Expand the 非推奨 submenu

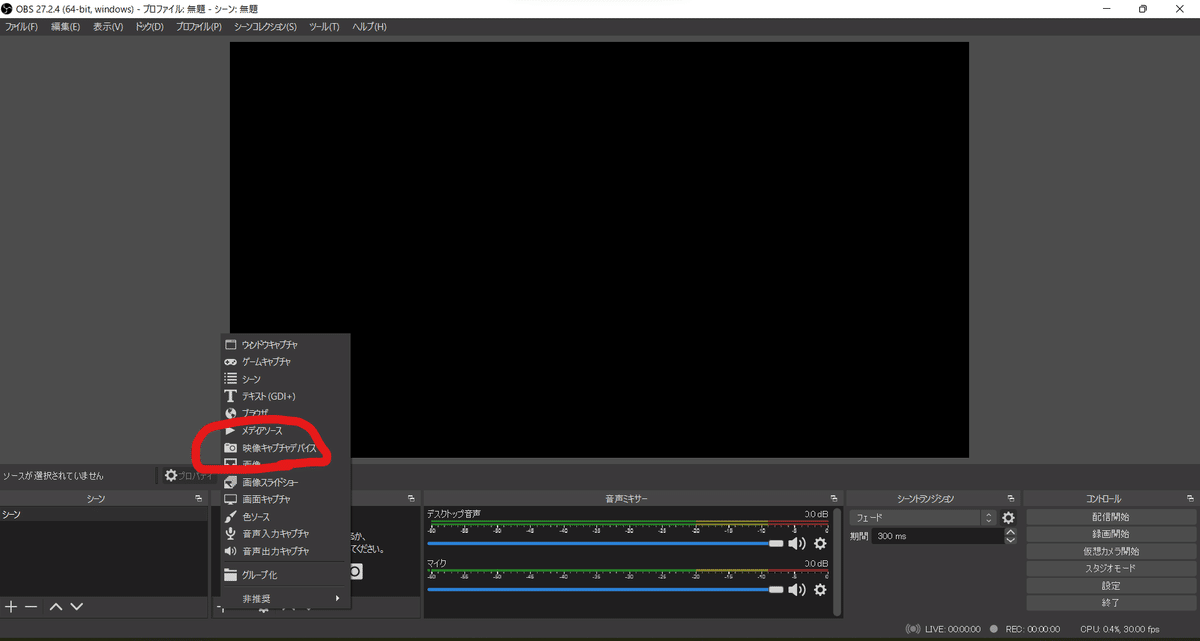coord(285,598)
